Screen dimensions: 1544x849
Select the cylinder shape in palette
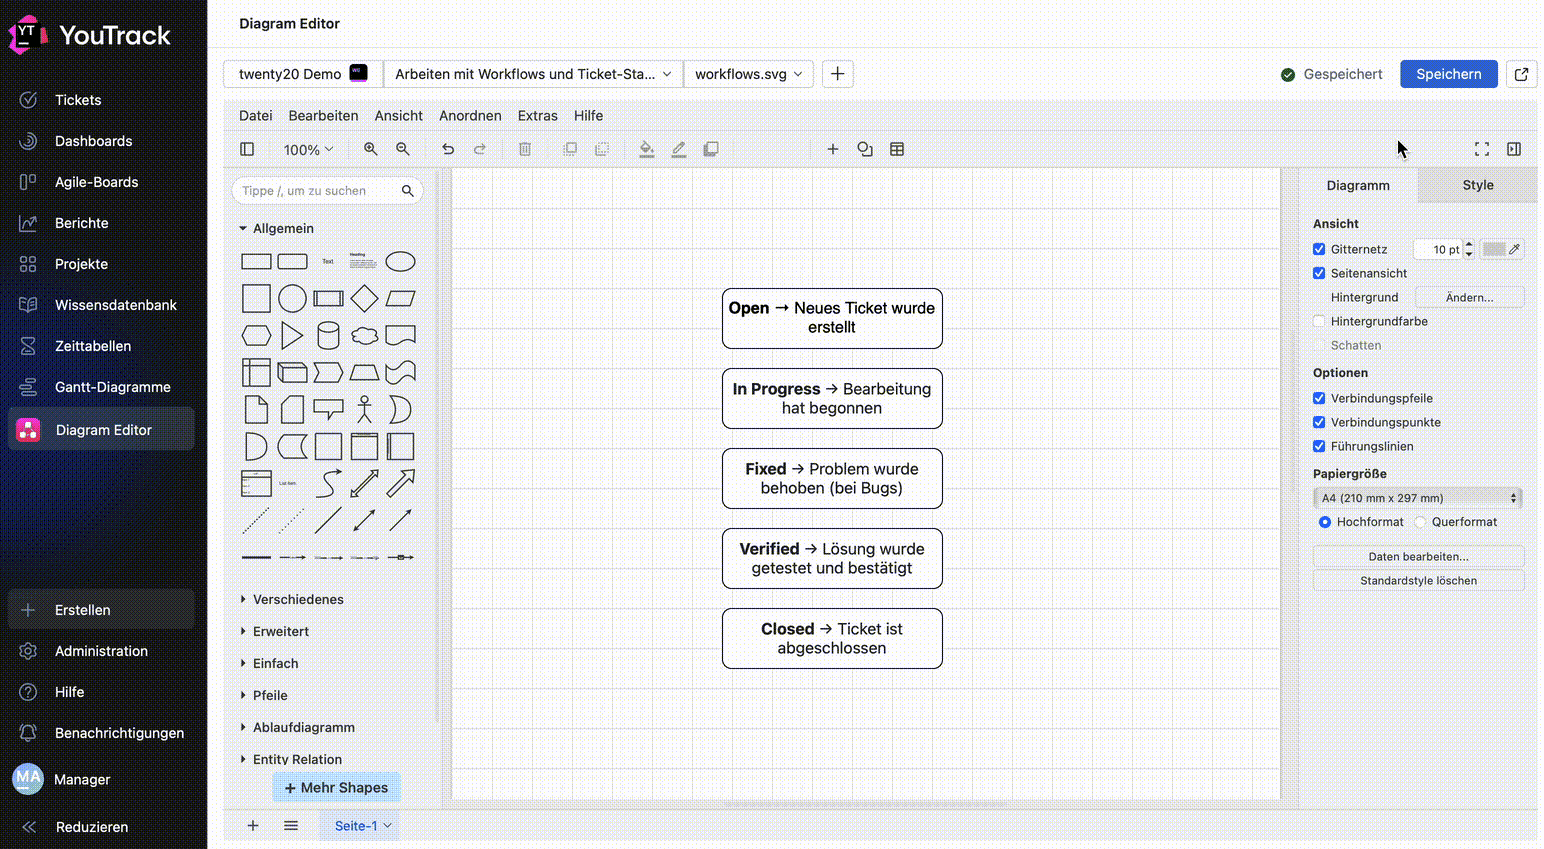point(328,335)
